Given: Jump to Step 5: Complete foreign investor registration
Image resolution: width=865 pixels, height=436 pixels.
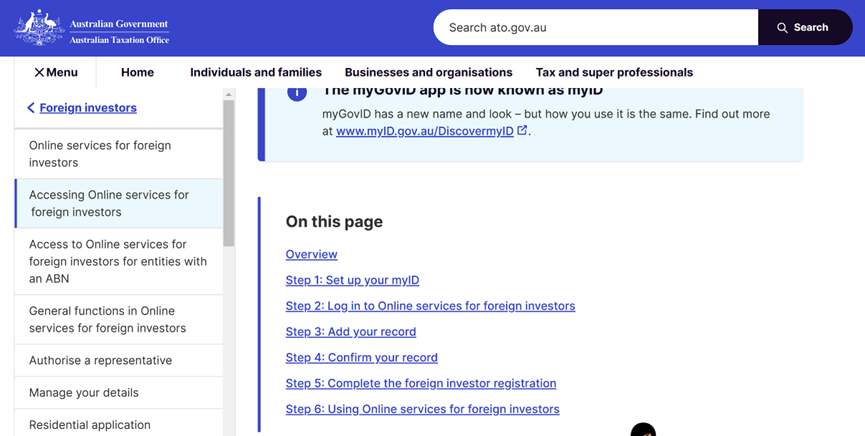Looking at the screenshot, I should [421, 383].
